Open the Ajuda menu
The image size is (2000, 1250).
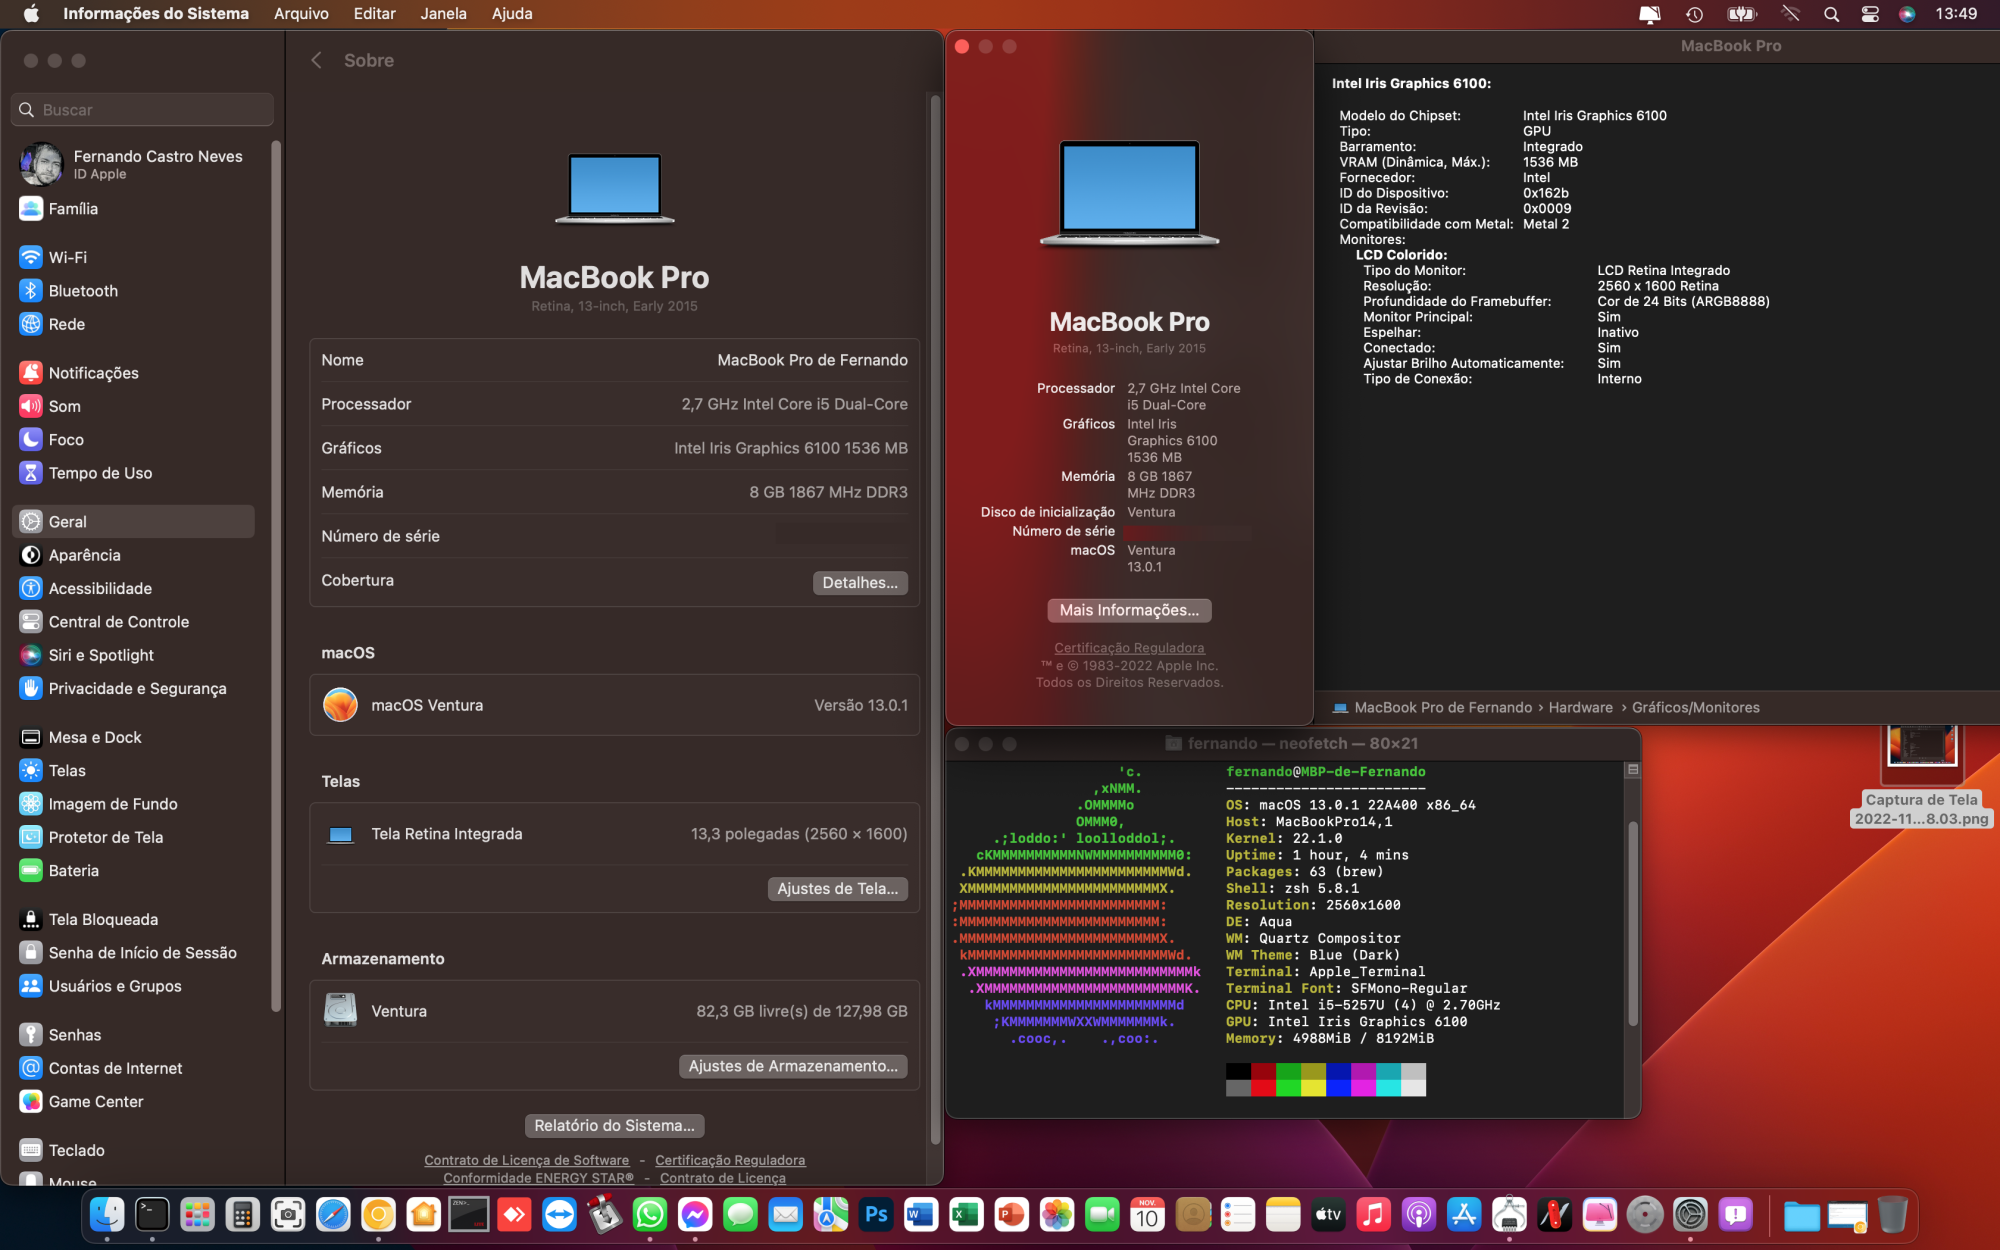coord(512,14)
